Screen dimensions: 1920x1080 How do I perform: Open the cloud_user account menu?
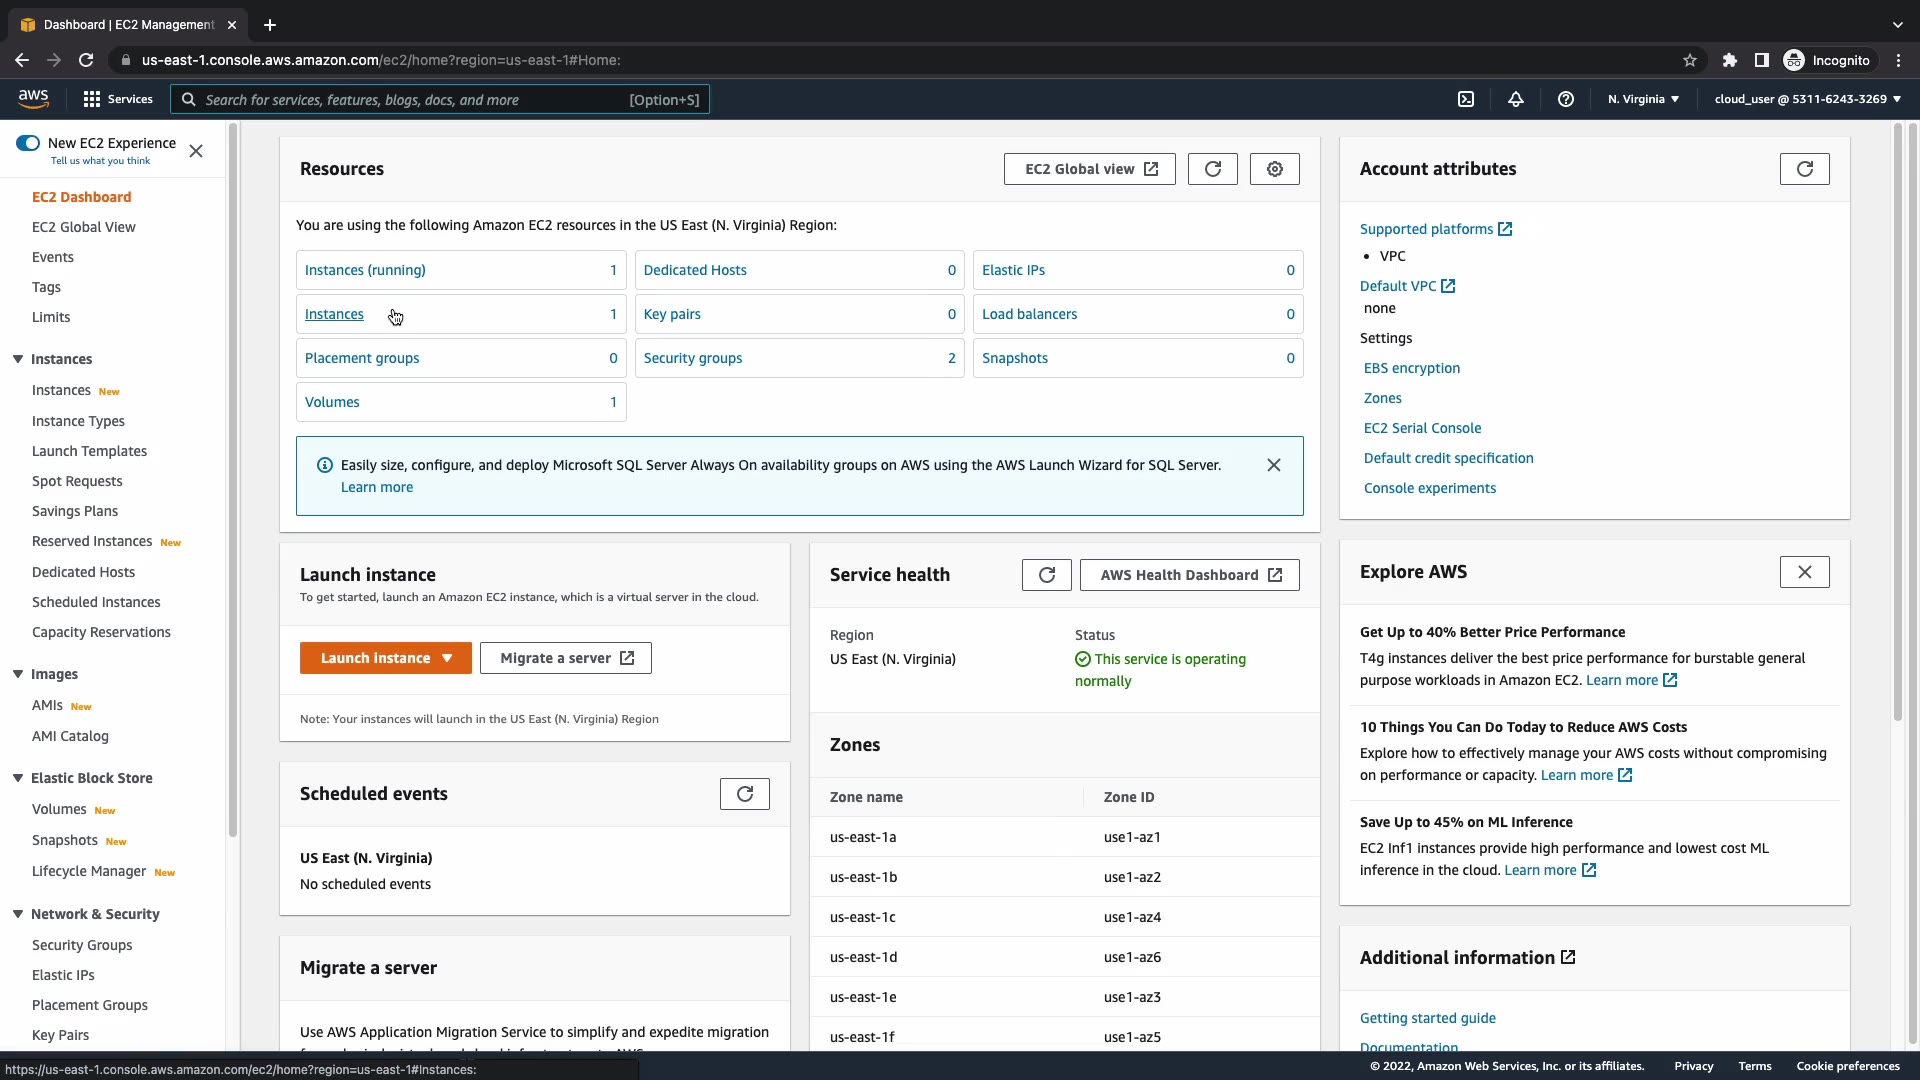click(x=1807, y=99)
